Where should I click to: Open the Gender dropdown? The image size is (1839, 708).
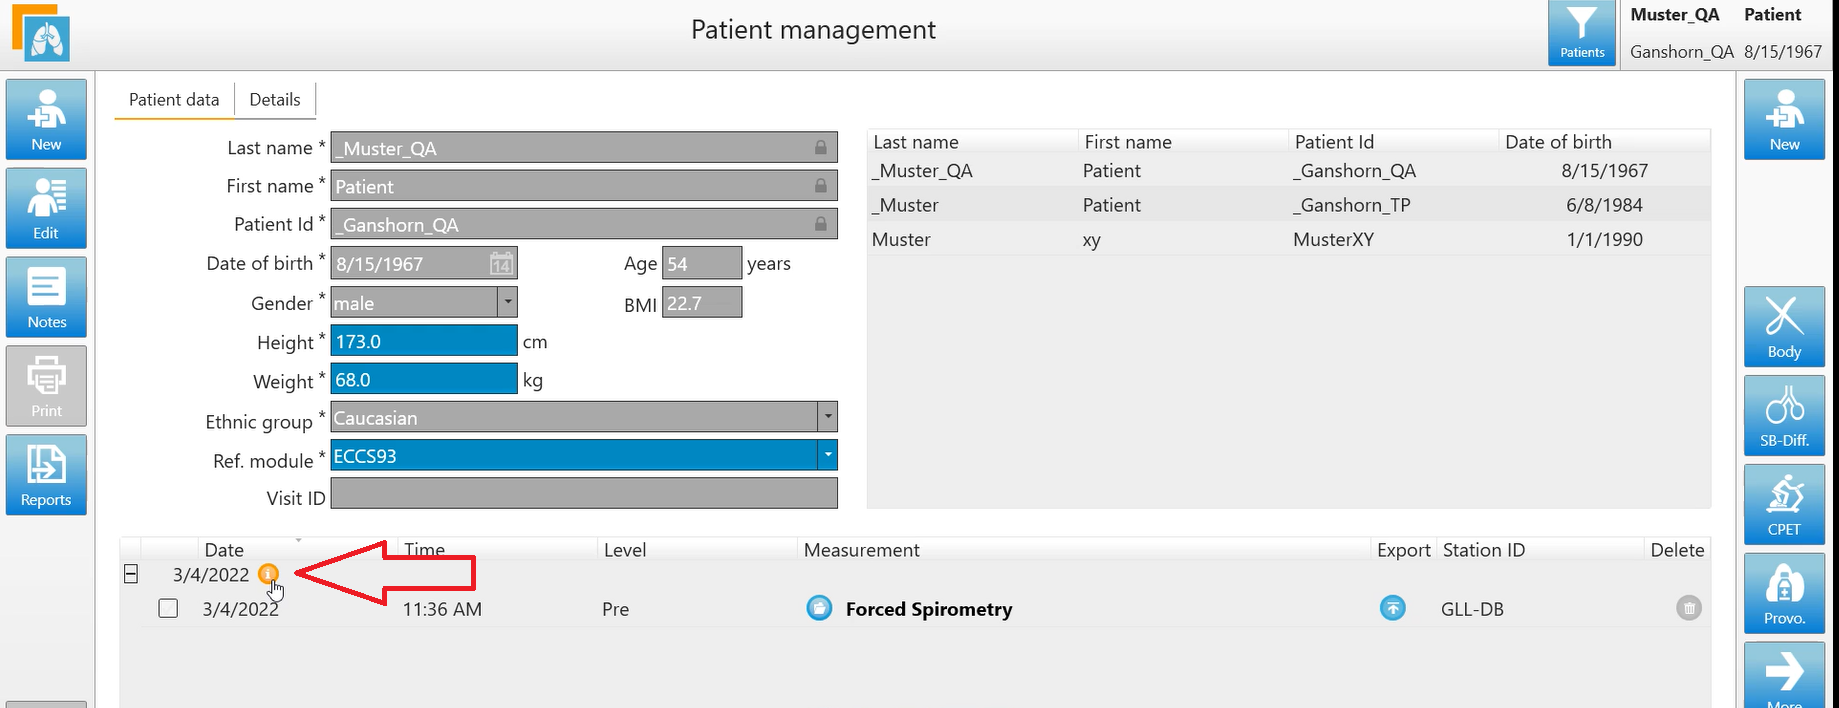pyautogui.click(x=507, y=302)
